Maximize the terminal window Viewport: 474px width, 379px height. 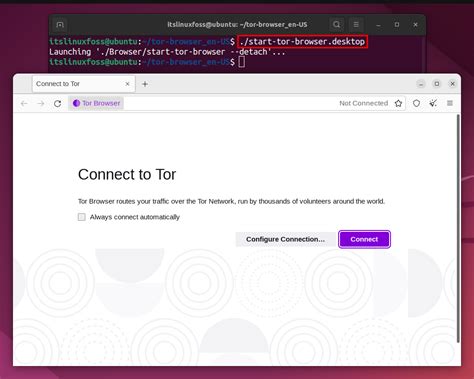[397, 25]
